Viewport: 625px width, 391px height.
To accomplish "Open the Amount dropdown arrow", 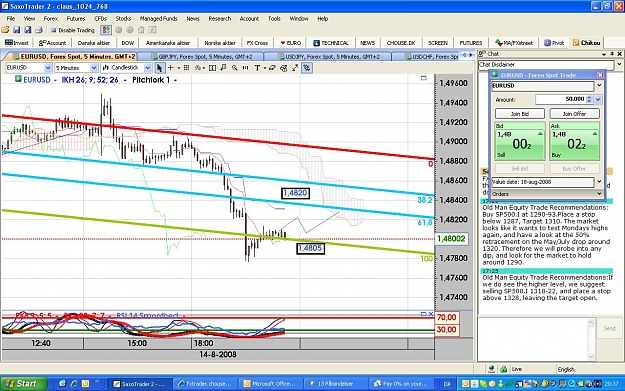I will 598,99.
